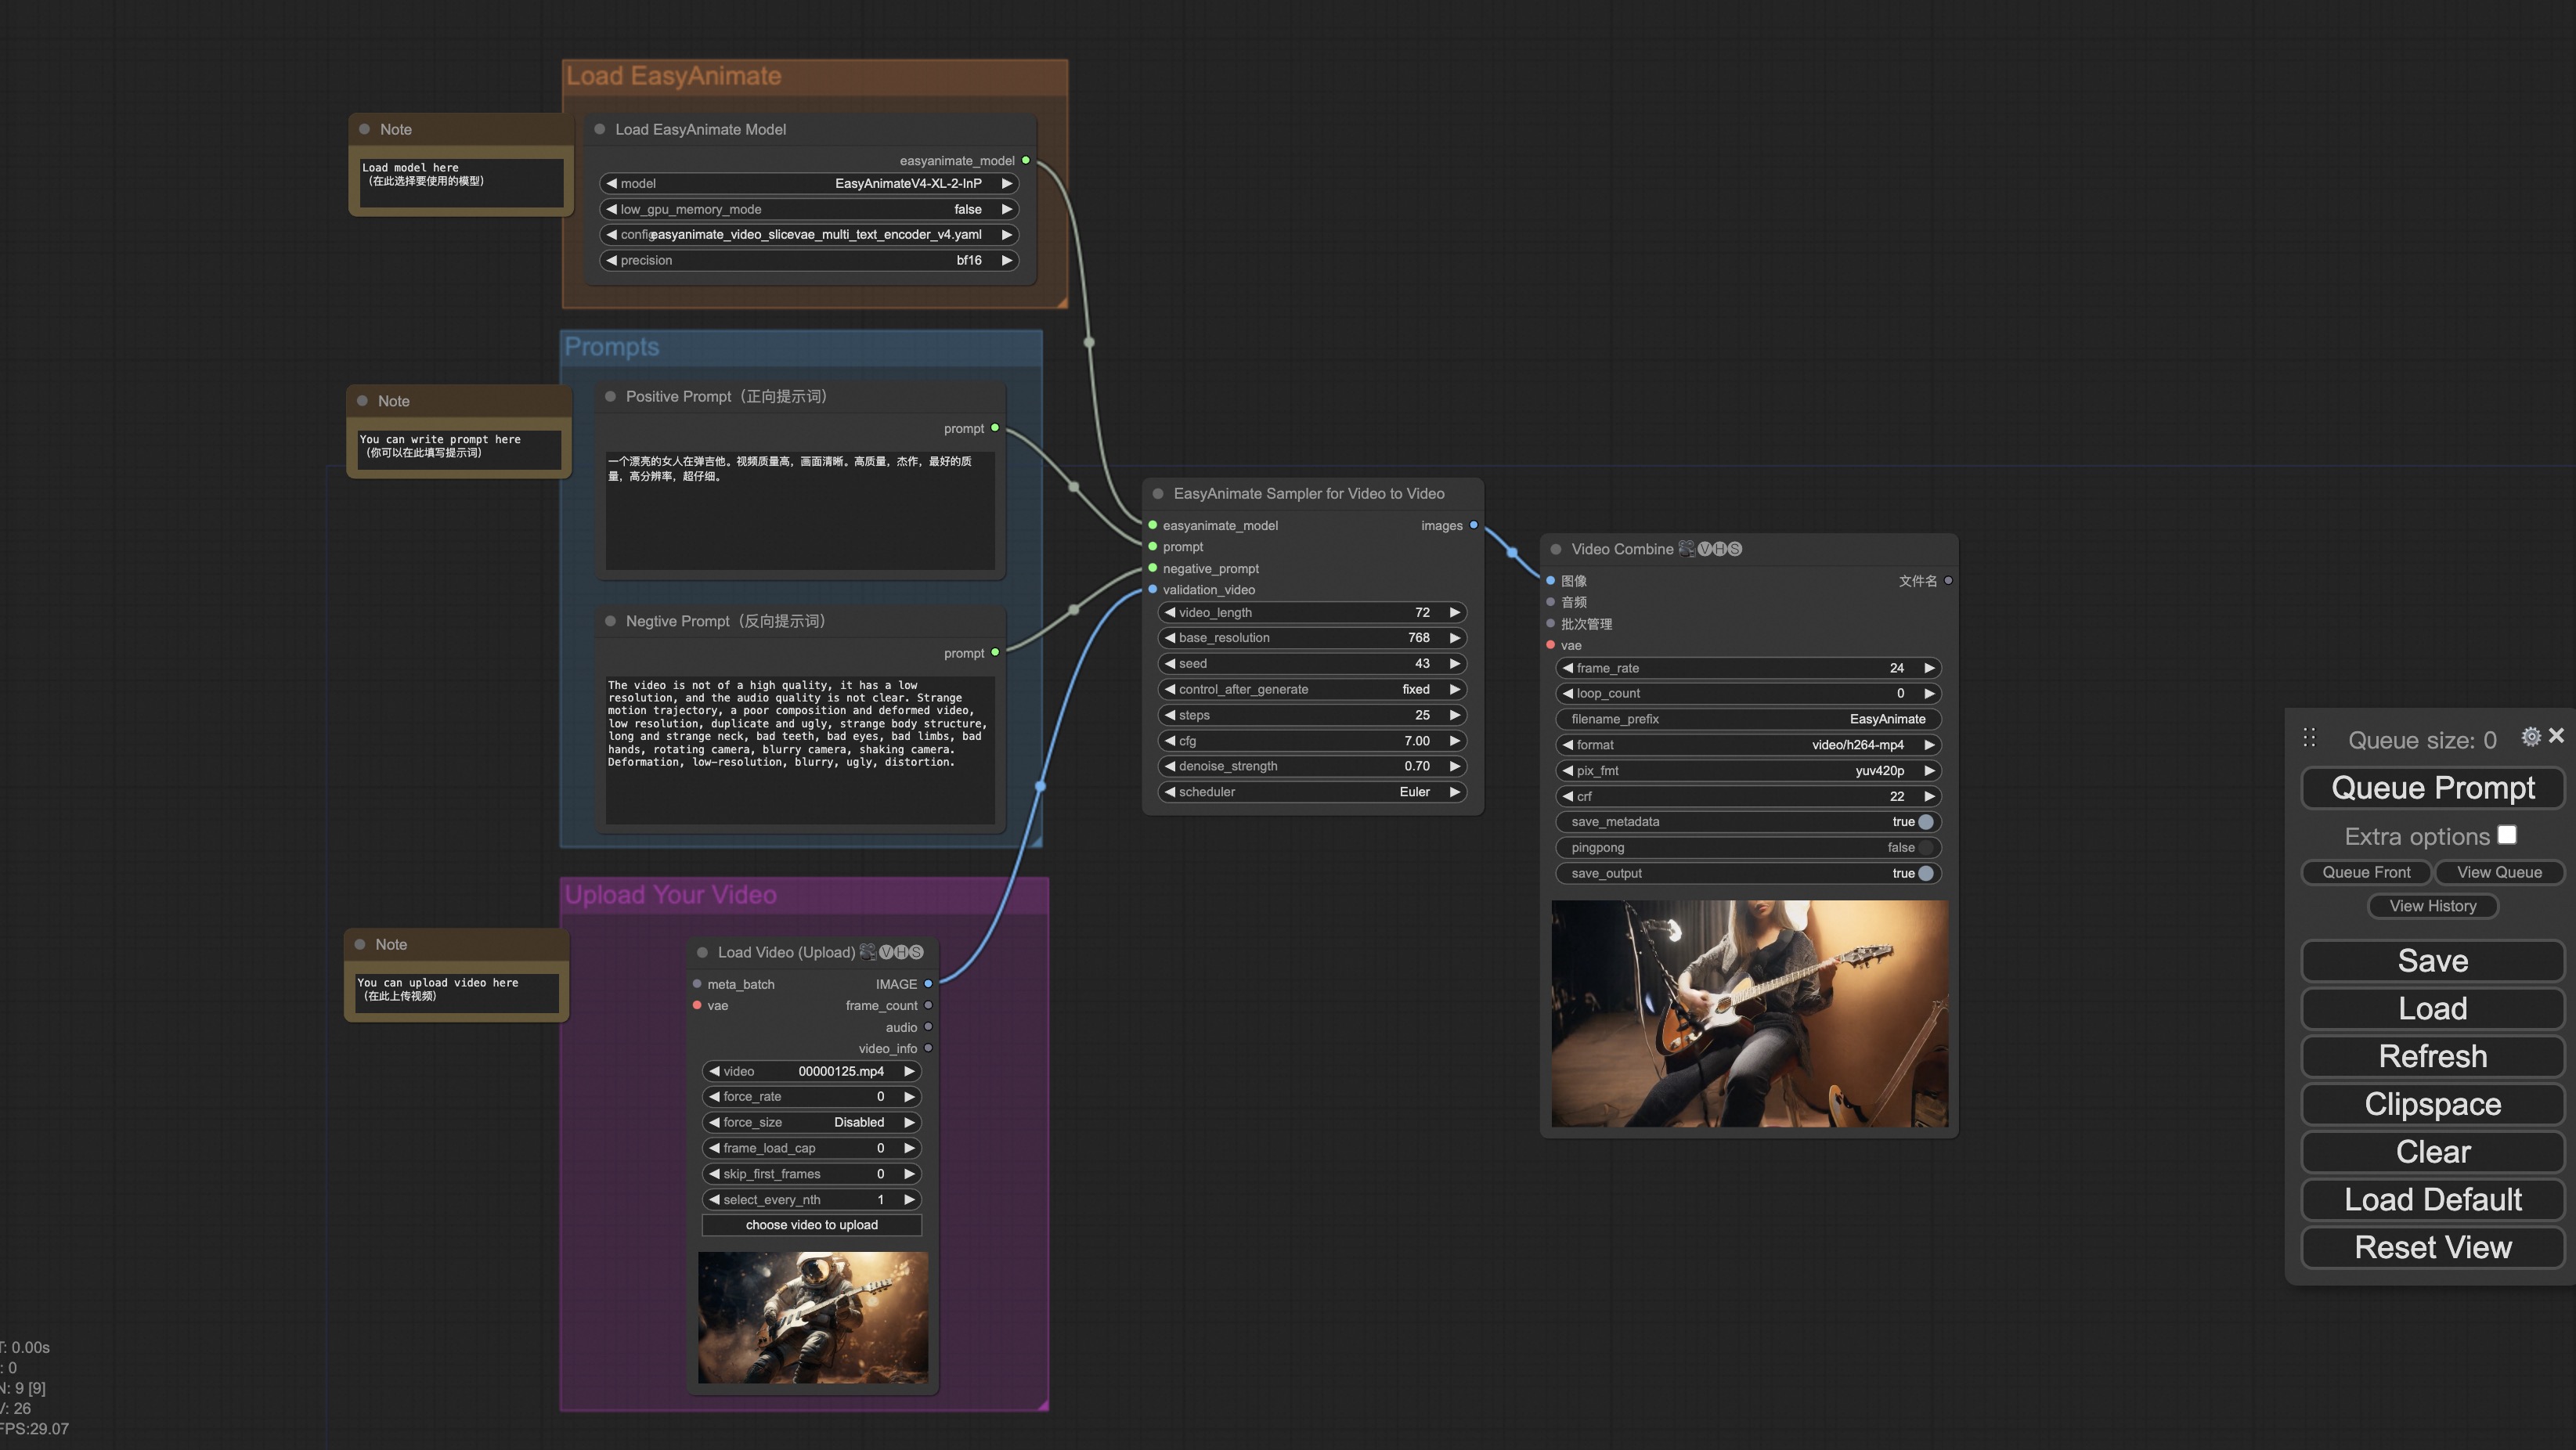Click Refresh button
The image size is (2576, 1450).
pos(2432,1057)
